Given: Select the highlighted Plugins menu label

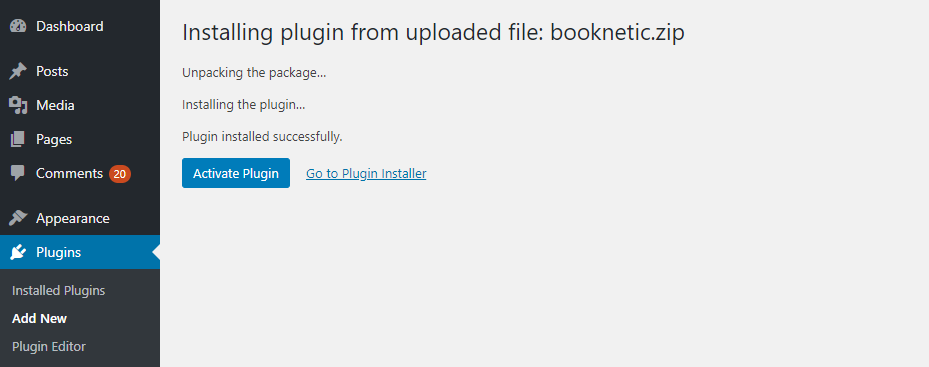Looking at the screenshot, I should point(59,253).
